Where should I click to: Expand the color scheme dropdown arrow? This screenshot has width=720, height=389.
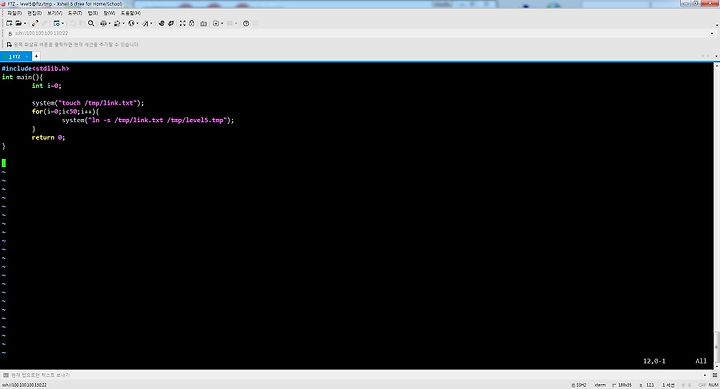pos(123,23)
